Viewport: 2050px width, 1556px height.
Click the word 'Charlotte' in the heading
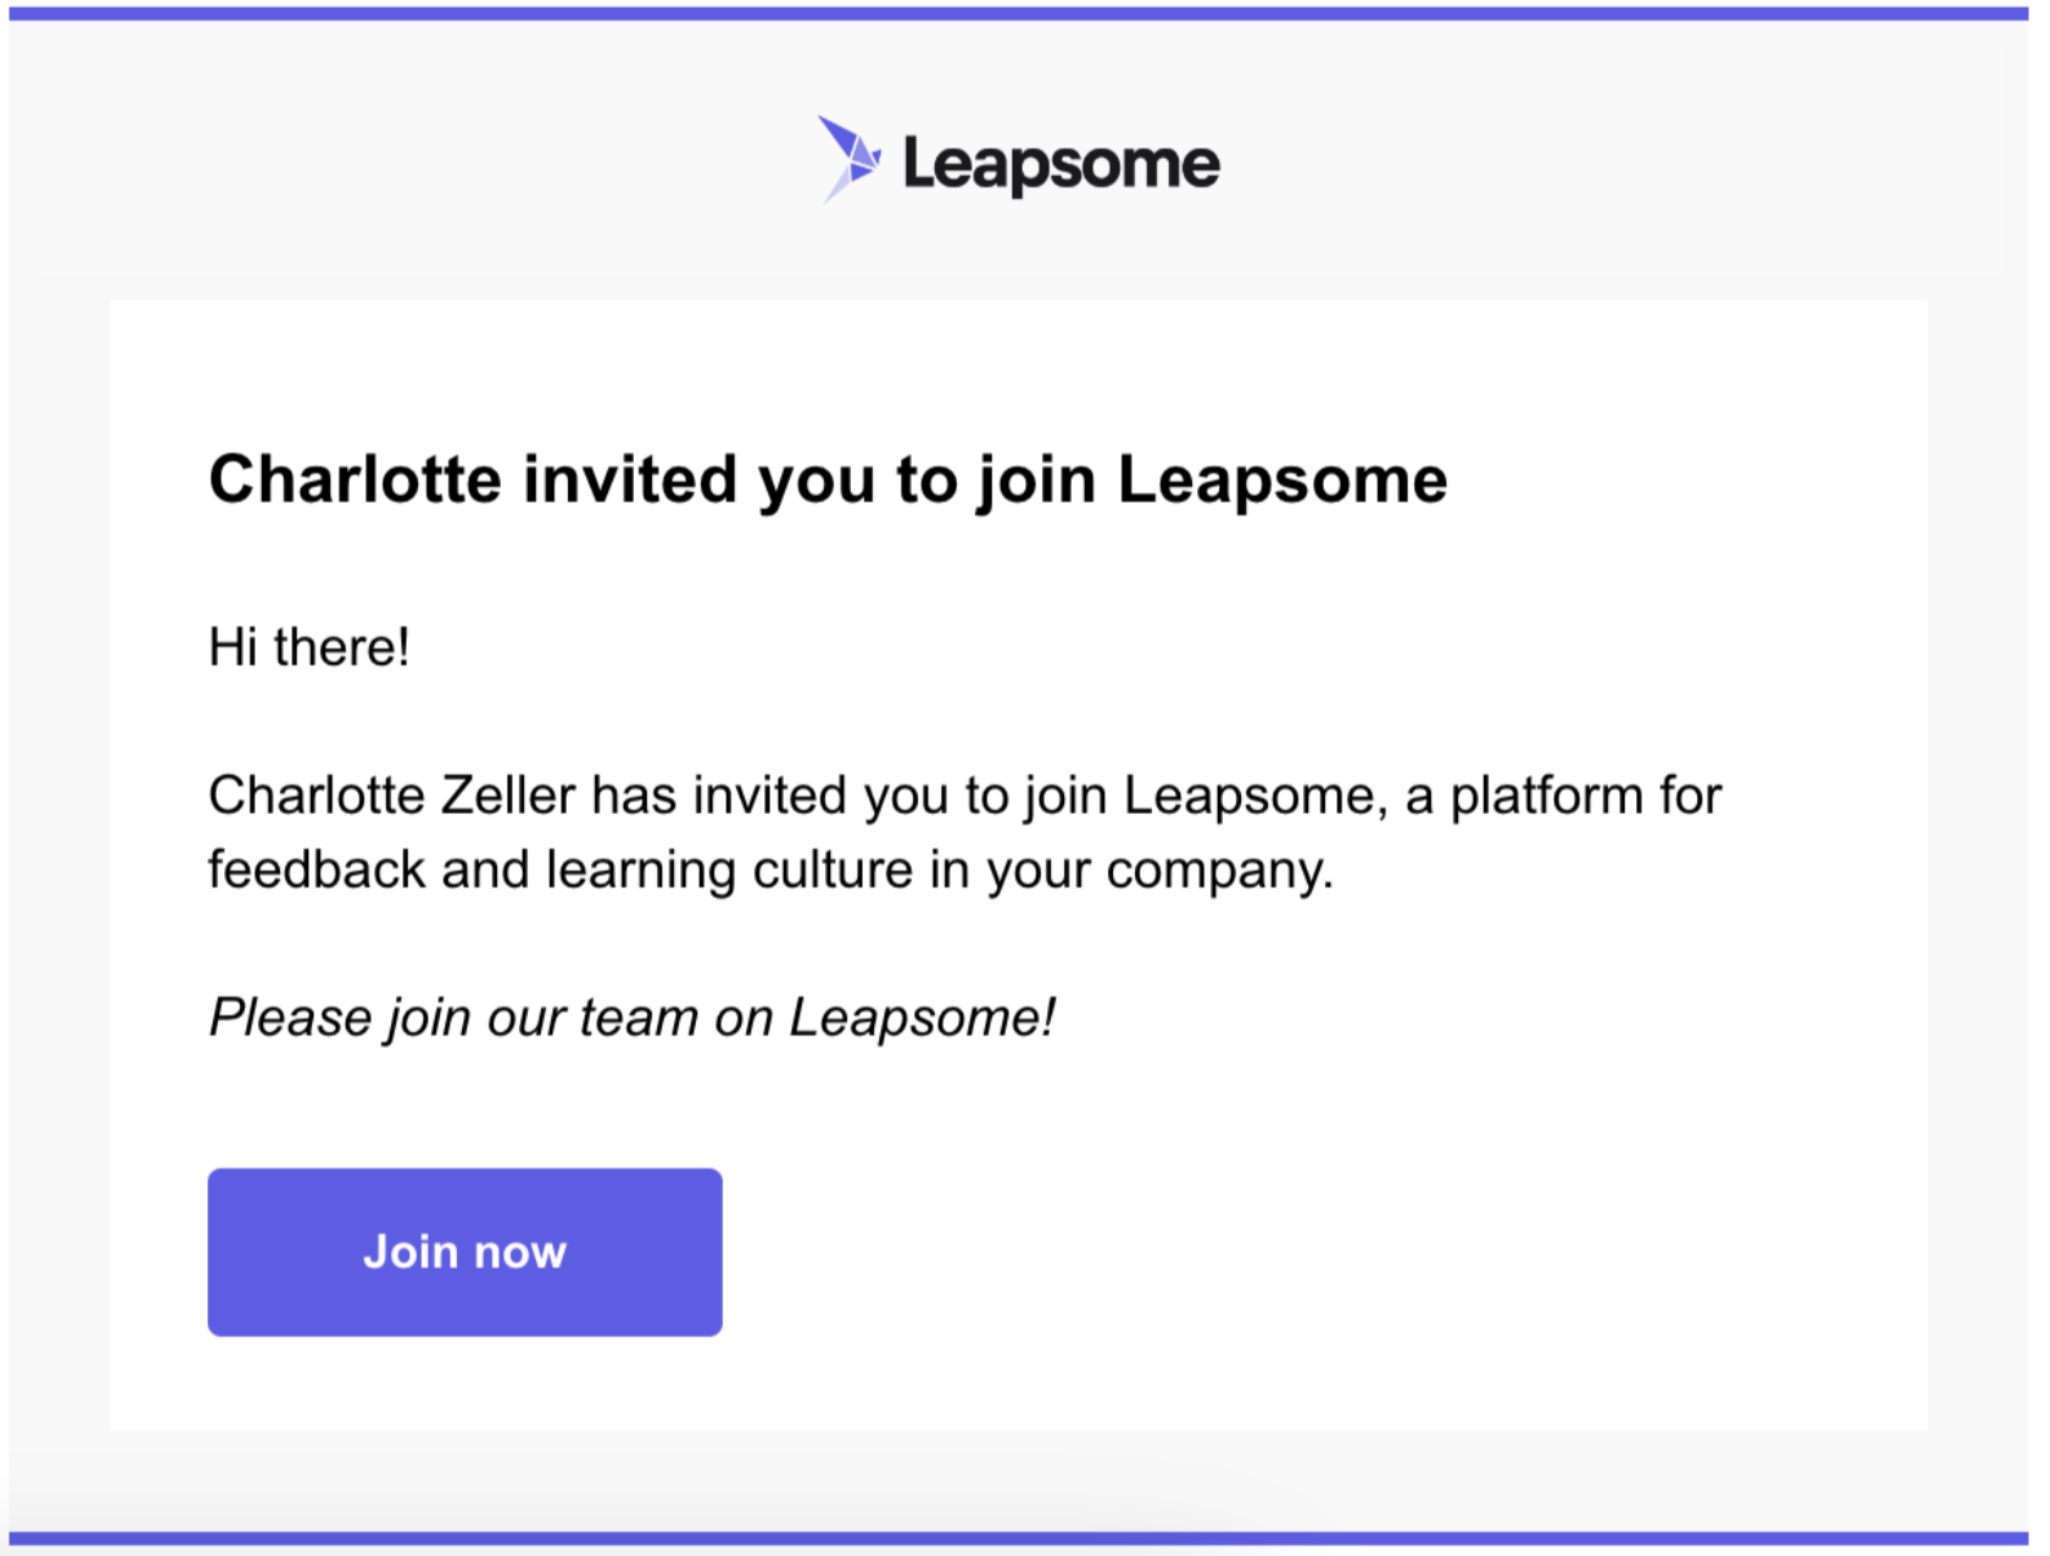[x=355, y=479]
